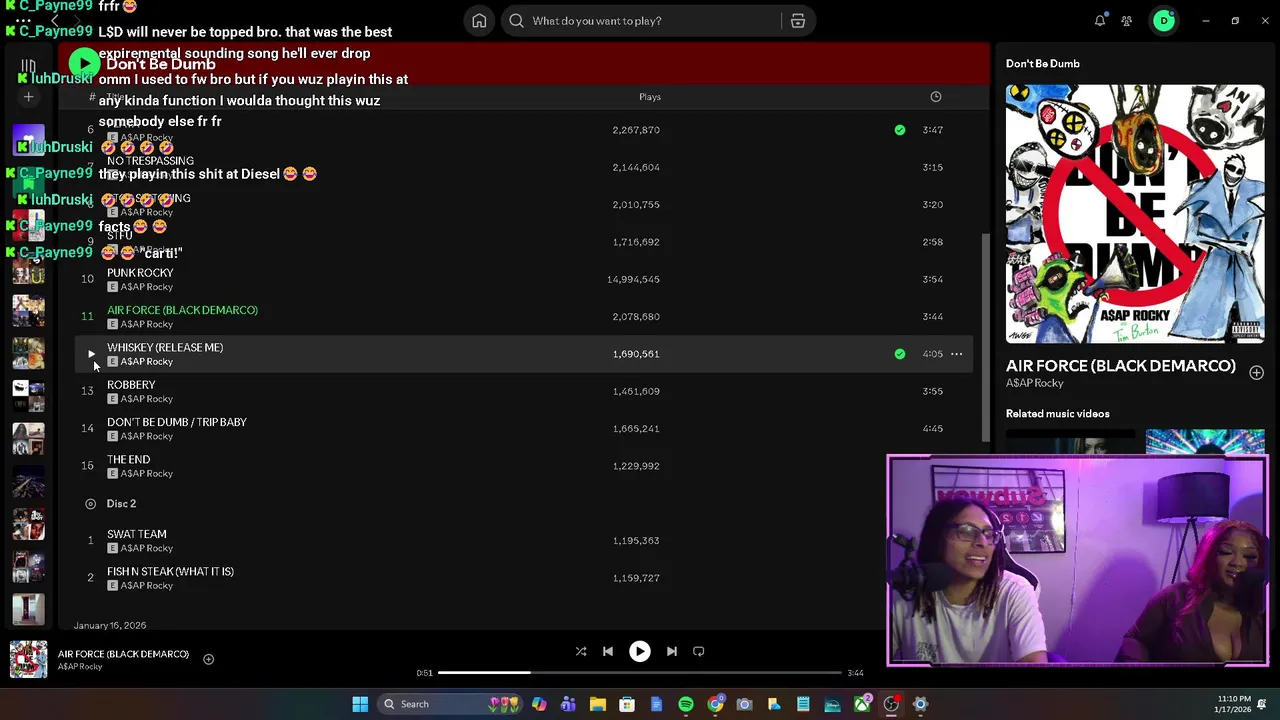Screen dimensions: 1280x720
Task: Add now-playing track to Liked Songs in bottom bar
Action: (208, 659)
